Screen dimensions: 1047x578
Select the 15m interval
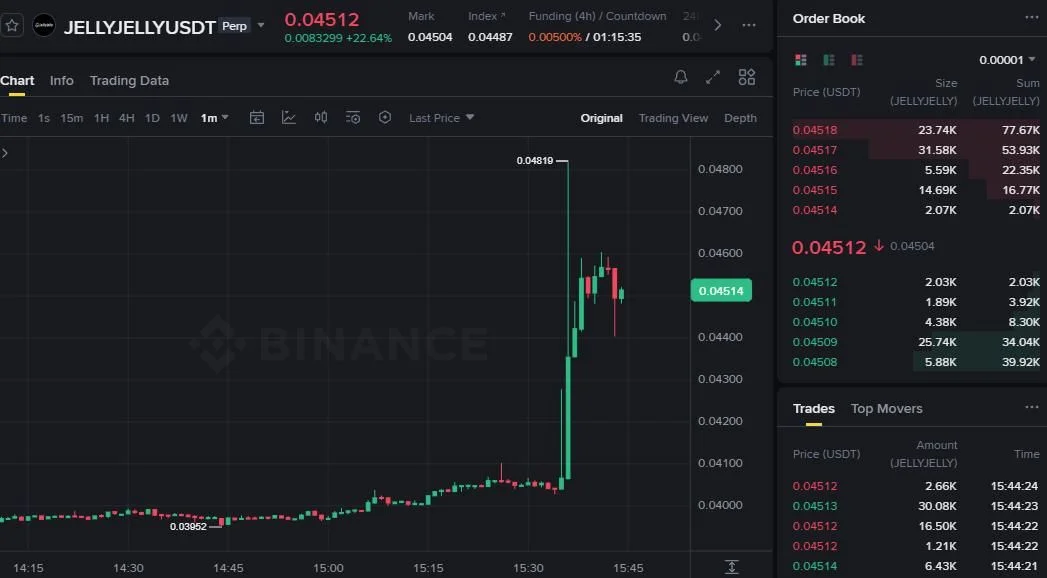click(71, 118)
